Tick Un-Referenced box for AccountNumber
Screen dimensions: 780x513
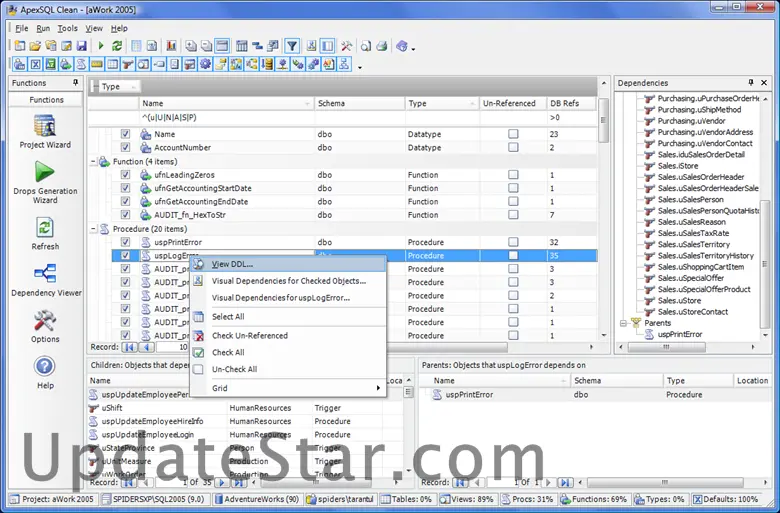[513, 147]
